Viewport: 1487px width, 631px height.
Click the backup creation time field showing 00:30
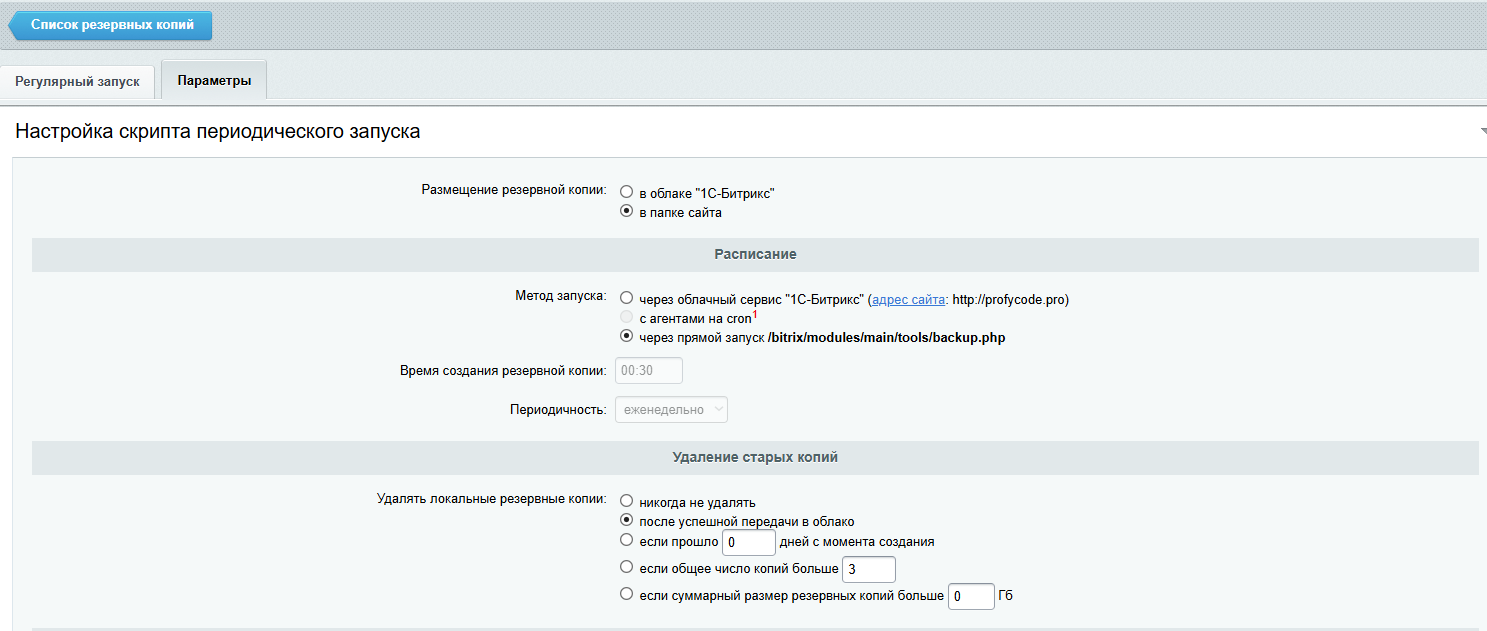coord(648,370)
